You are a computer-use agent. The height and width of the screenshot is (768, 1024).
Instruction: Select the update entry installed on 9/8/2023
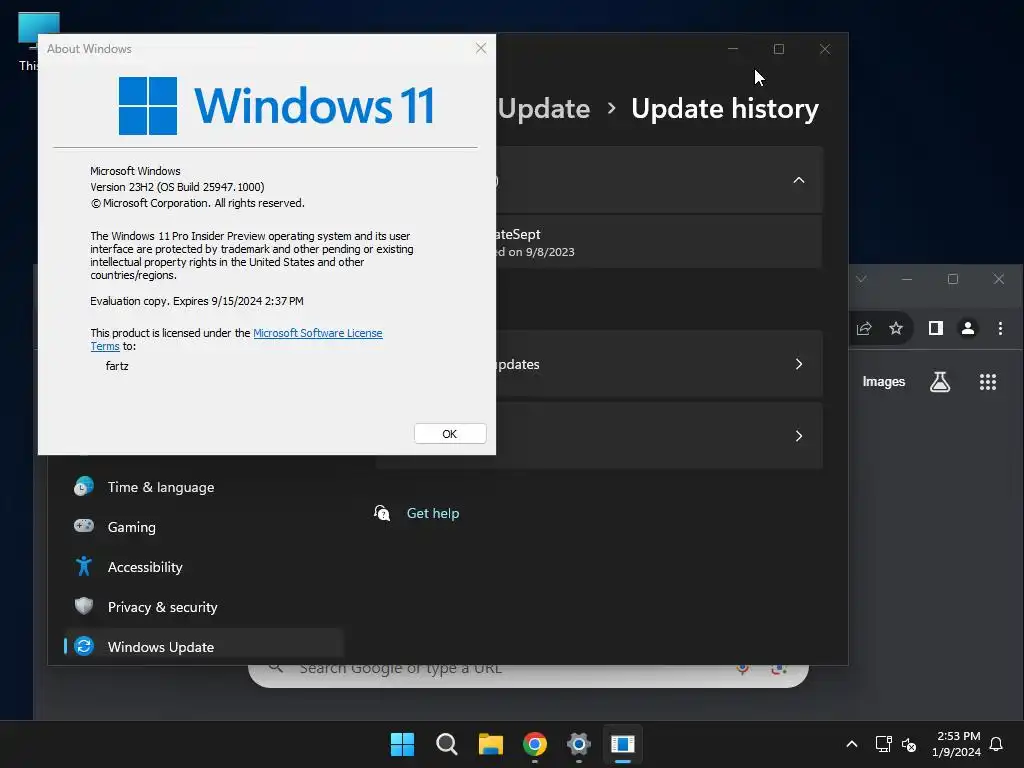click(658, 242)
